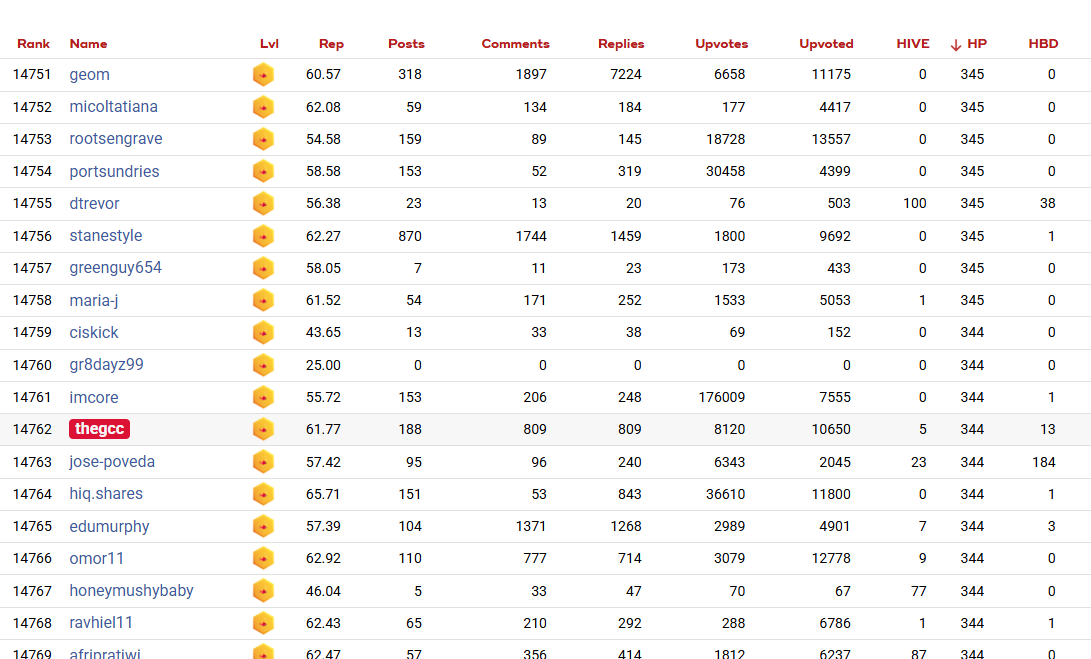Click the level badge icon for geom

(263, 75)
